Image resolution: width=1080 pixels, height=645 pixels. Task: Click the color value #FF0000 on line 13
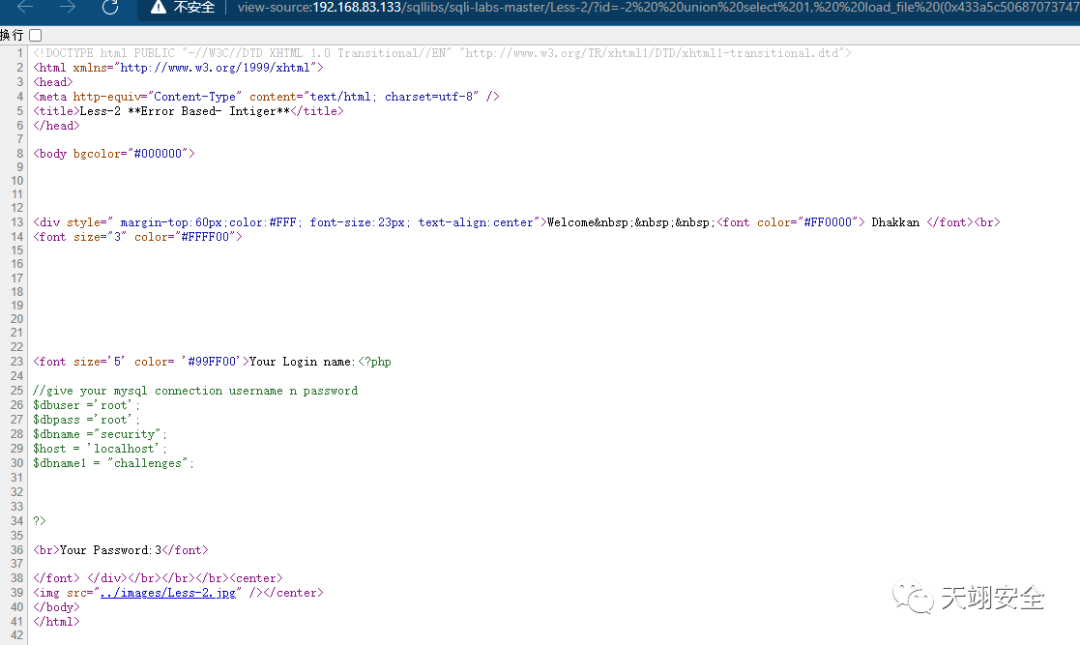[x=828, y=223]
